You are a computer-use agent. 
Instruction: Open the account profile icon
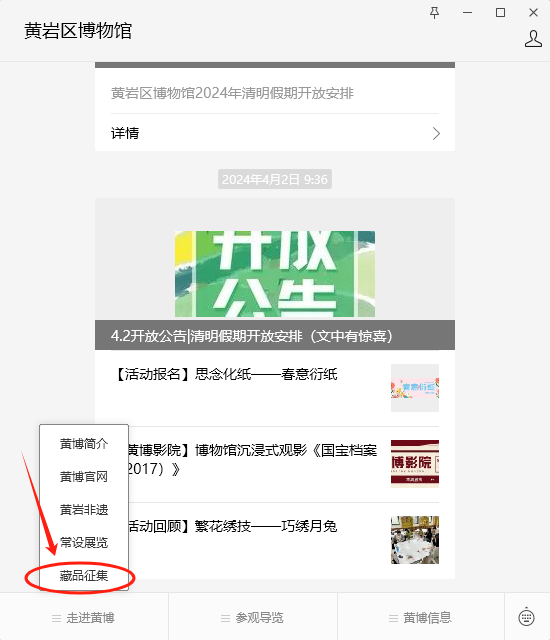tap(533, 39)
